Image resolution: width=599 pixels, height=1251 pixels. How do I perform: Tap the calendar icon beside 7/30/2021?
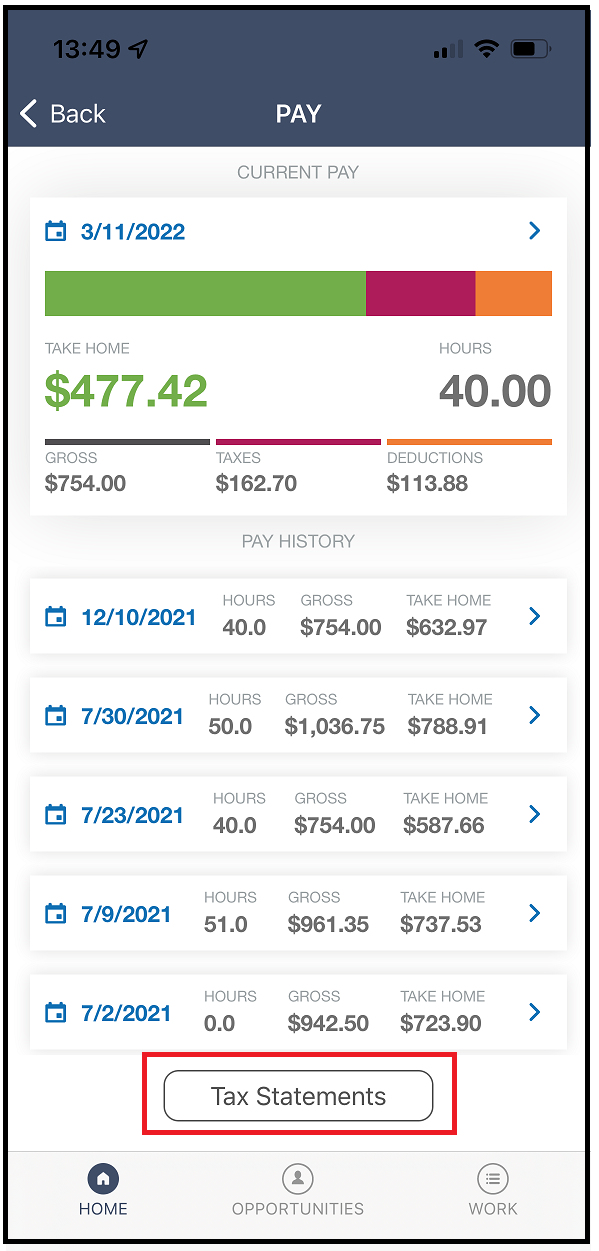point(56,716)
